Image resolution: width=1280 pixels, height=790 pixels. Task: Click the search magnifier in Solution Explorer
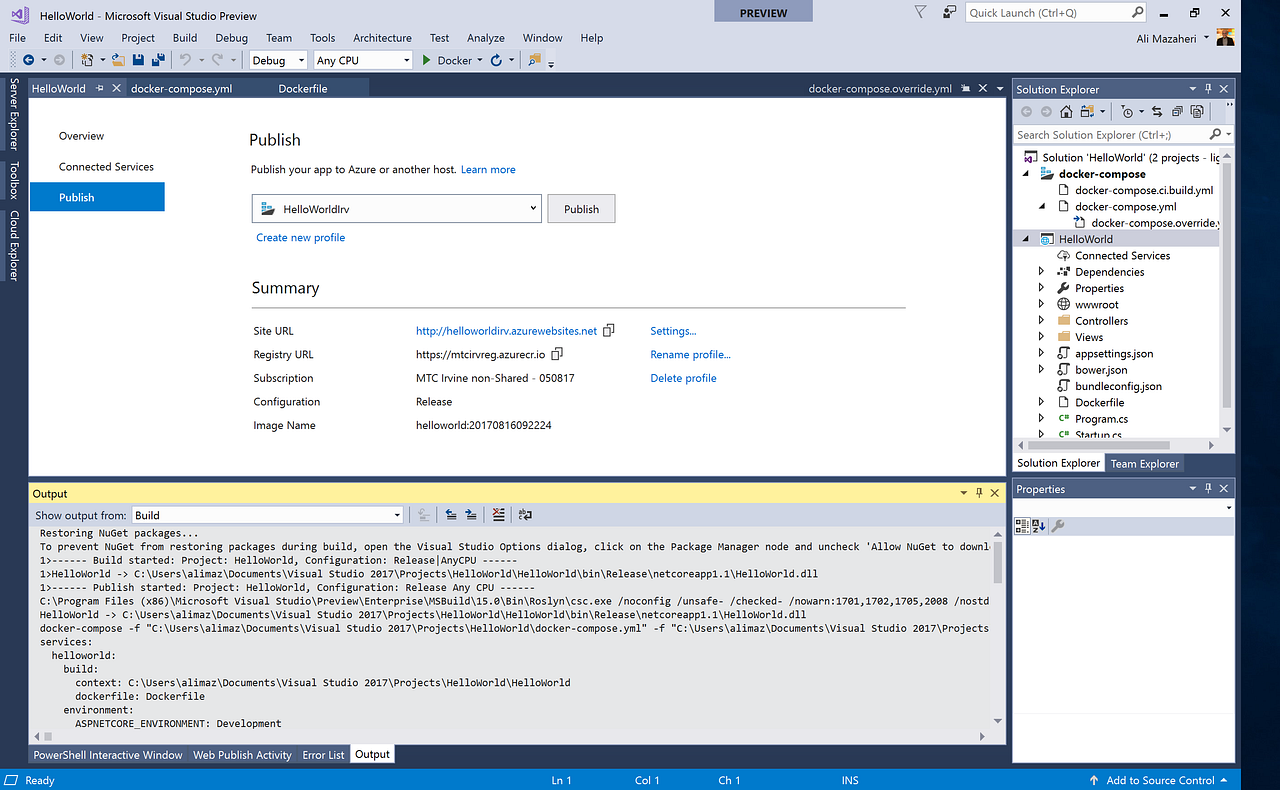tap(1215, 134)
